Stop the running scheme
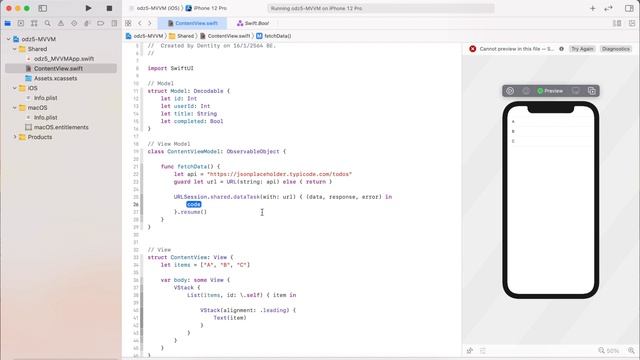This screenshot has height=360, width=640. tap(109, 8)
